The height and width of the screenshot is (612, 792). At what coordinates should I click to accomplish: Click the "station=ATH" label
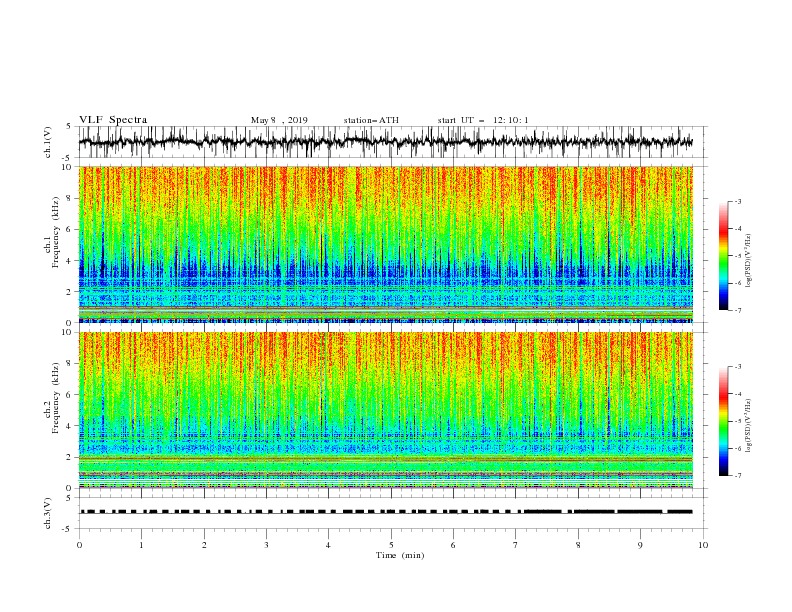click(x=371, y=120)
